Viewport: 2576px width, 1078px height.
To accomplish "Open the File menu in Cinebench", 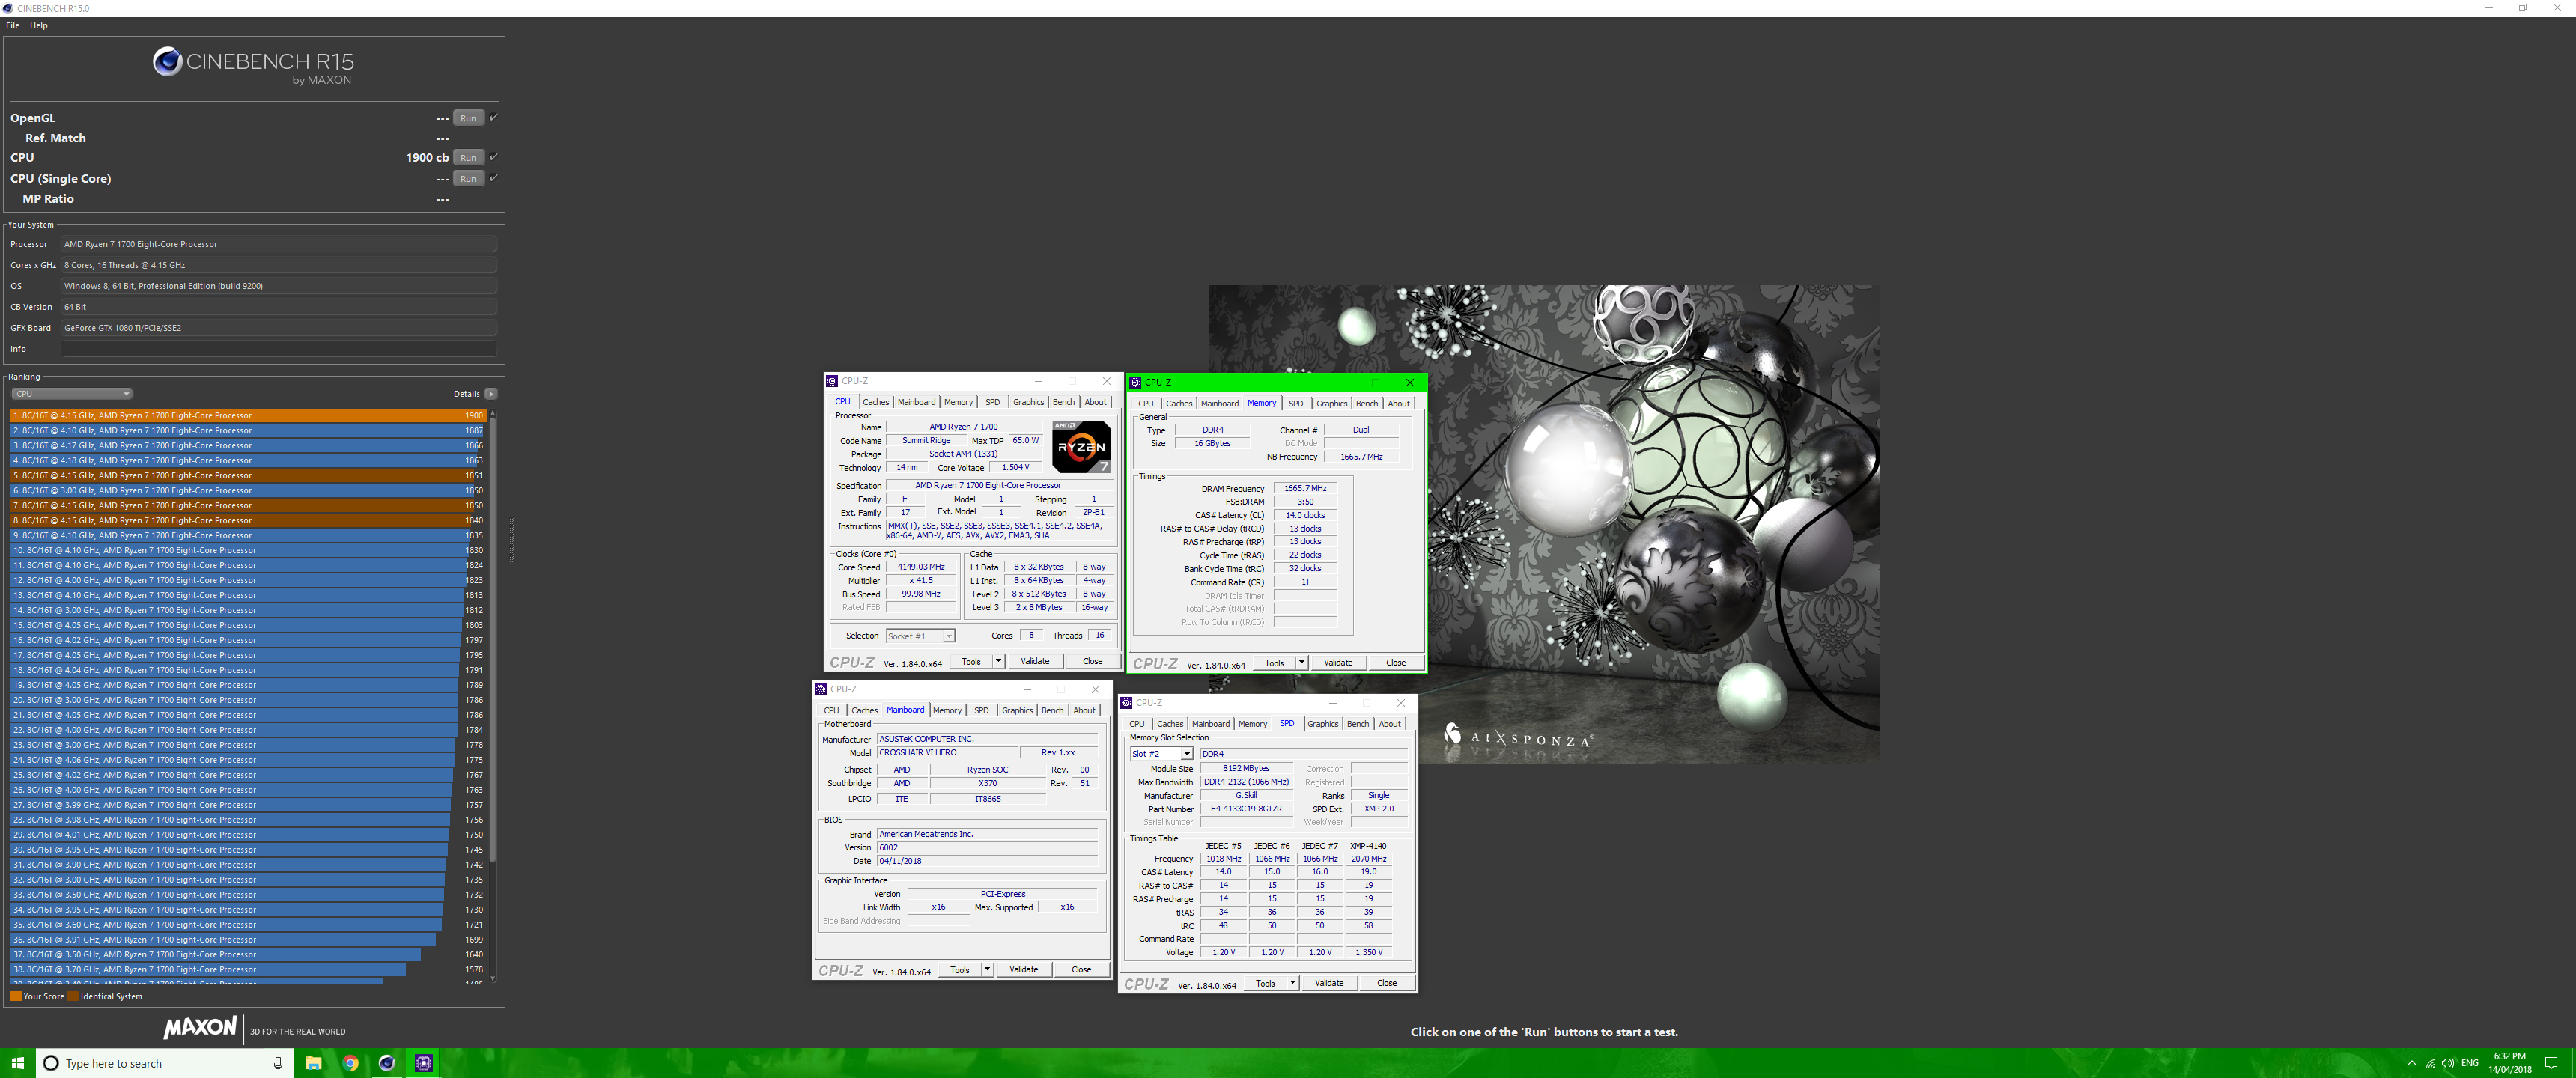I will point(13,26).
